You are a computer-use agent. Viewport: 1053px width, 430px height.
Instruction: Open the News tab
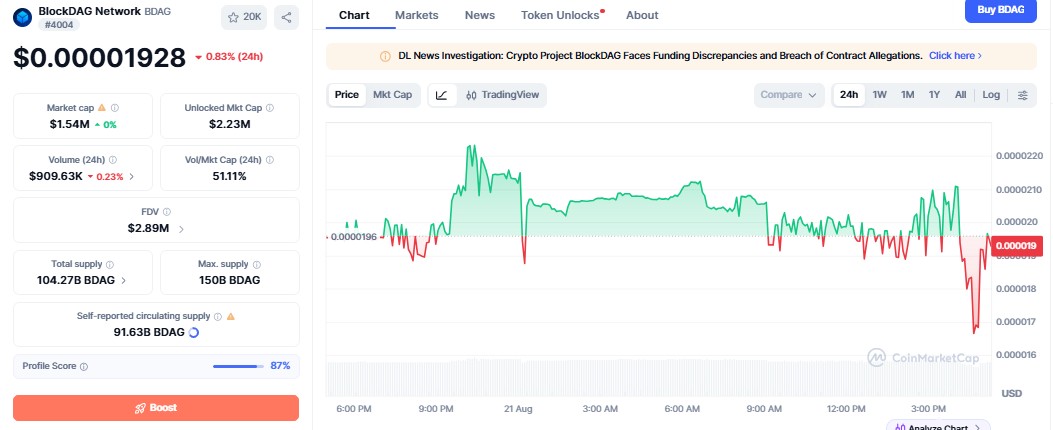[x=479, y=15]
